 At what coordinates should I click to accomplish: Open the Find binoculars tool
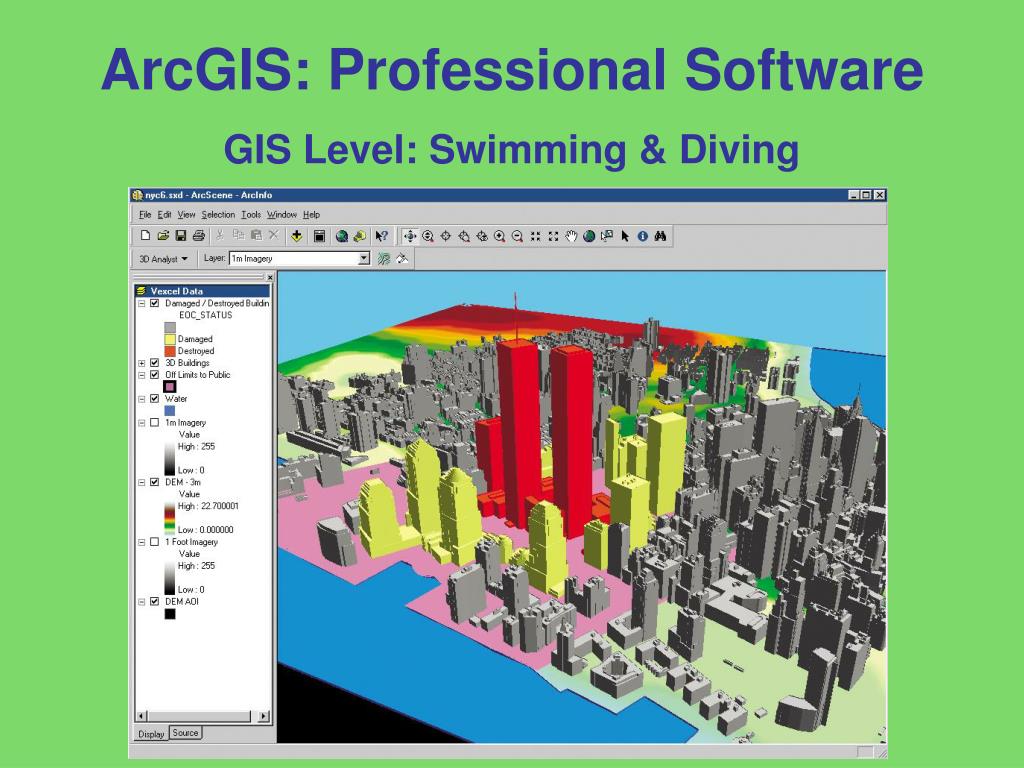[660, 236]
